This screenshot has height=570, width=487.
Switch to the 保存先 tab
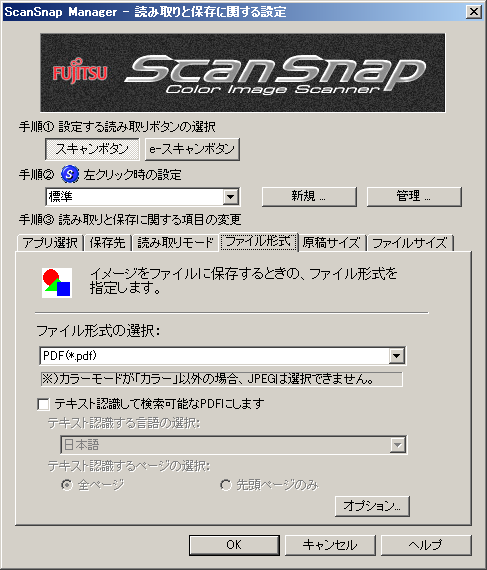[x=108, y=242]
